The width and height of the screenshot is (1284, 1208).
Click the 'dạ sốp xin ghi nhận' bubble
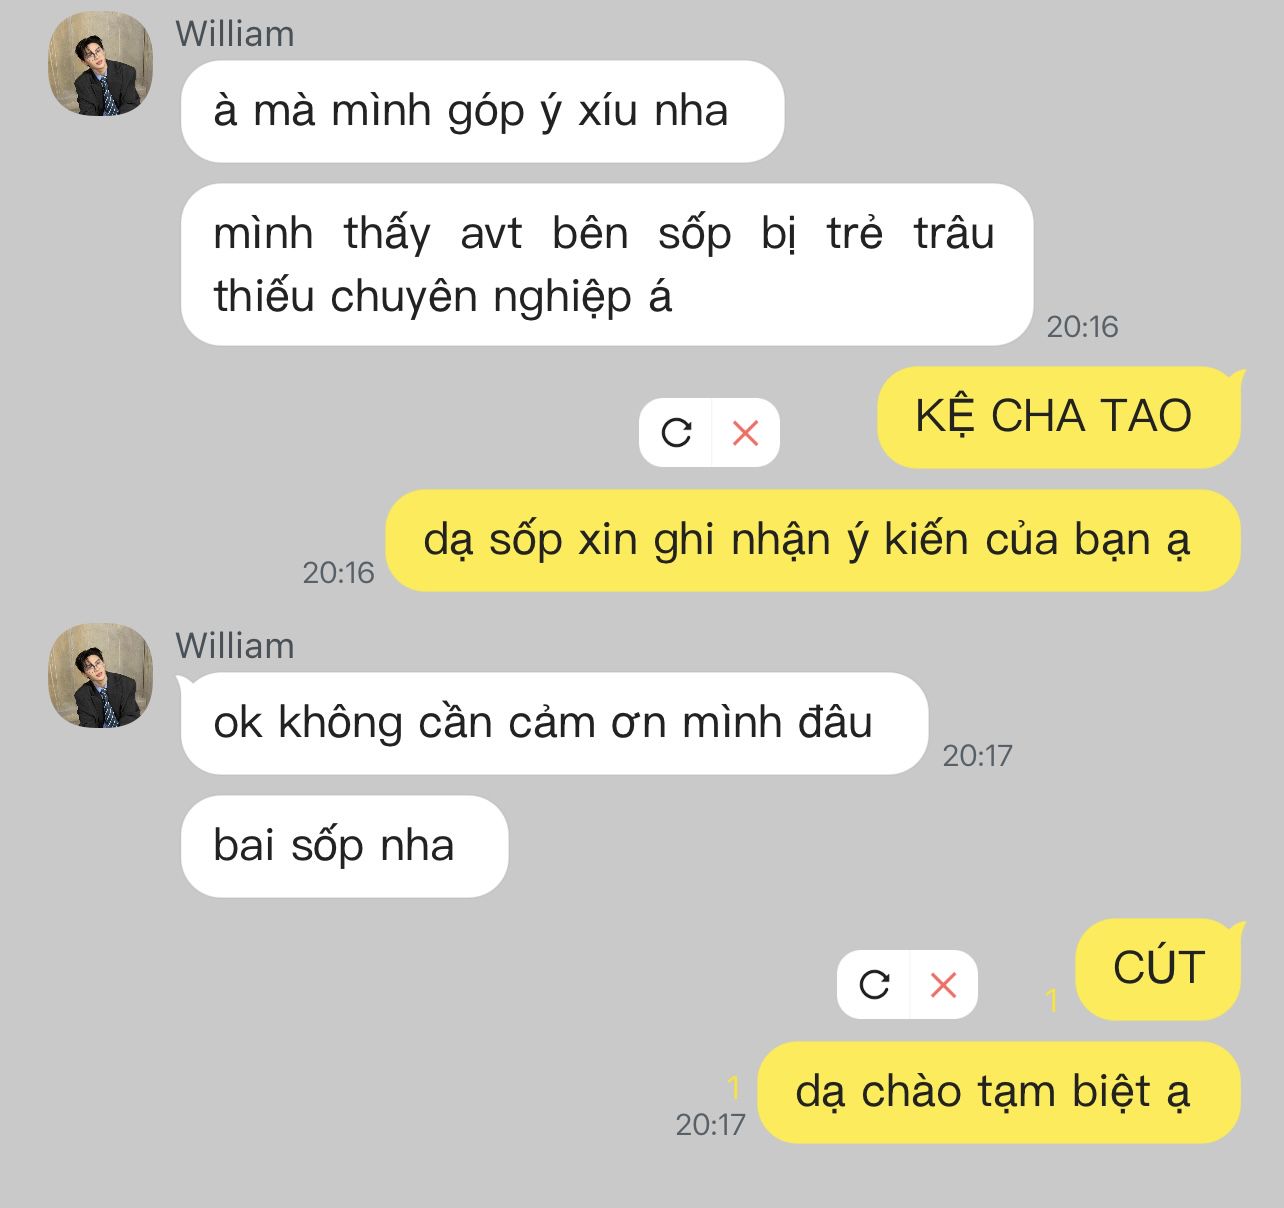(x=813, y=540)
